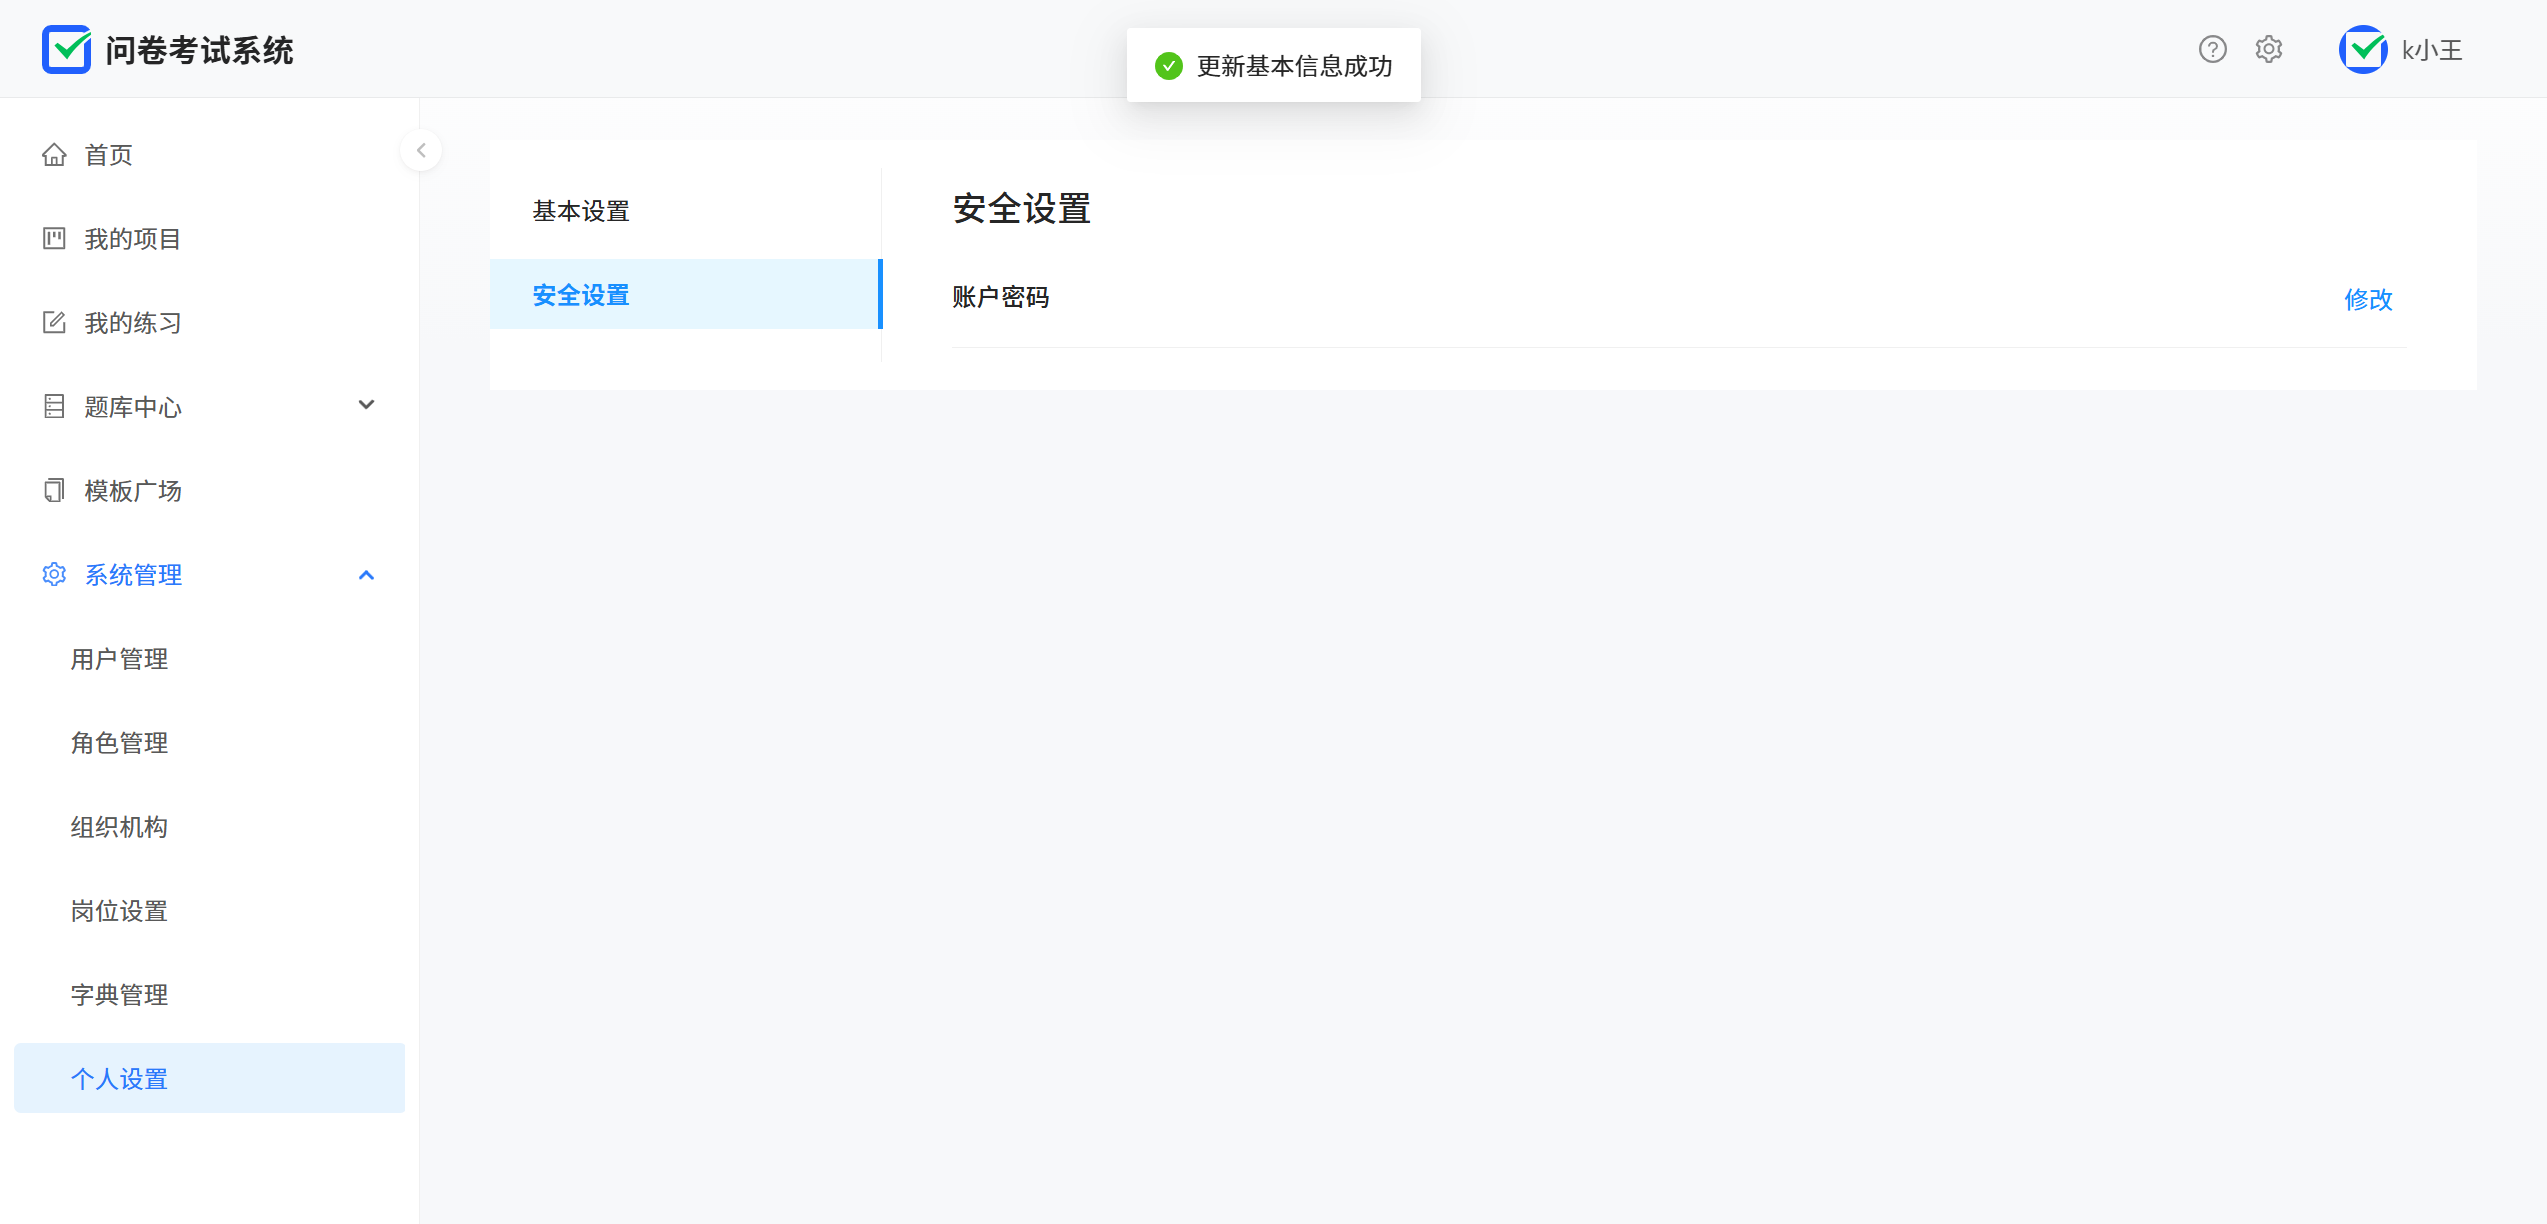Click the help question mark icon
This screenshot has height=1224, width=2547.
tap(2212, 49)
